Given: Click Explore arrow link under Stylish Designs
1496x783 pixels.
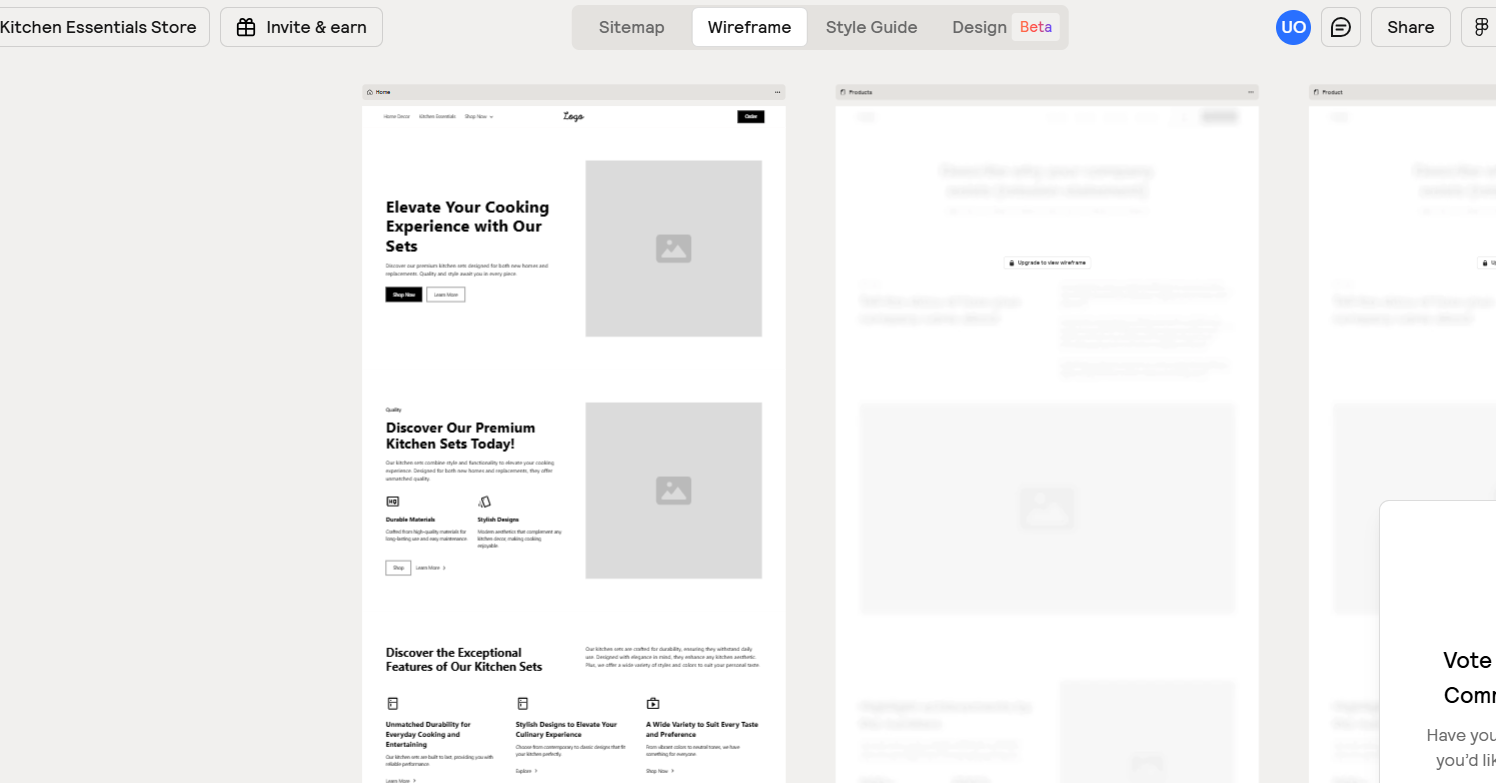Looking at the screenshot, I should pos(526,771).
